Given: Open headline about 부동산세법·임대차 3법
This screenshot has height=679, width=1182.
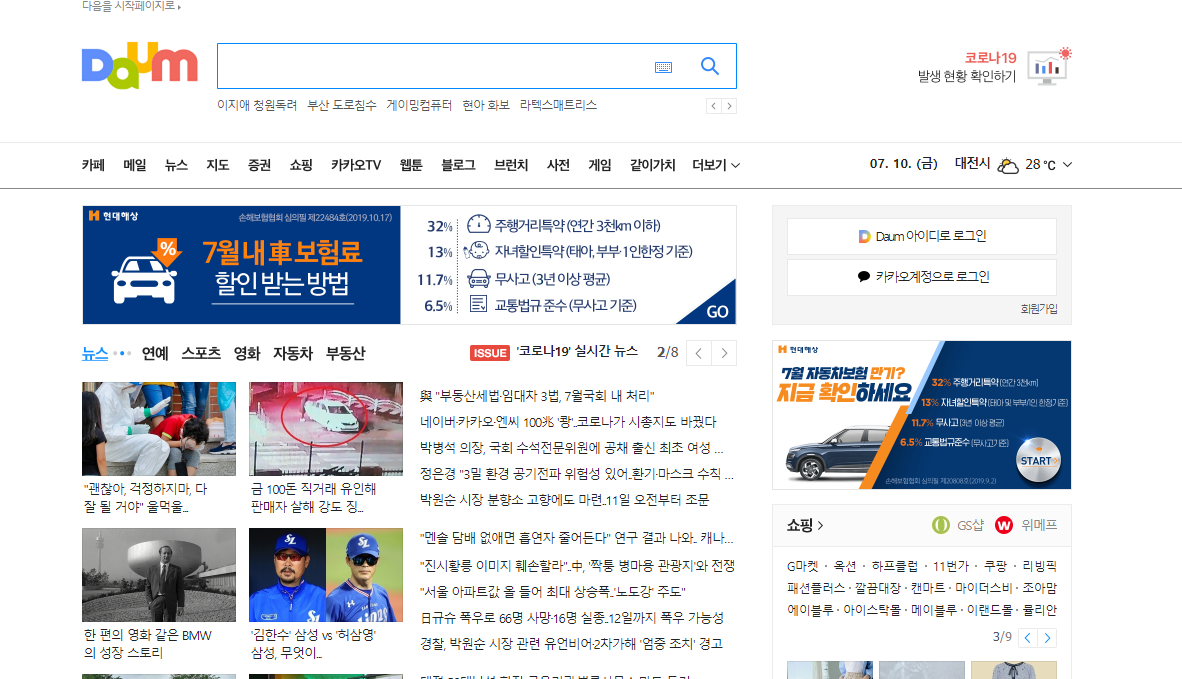Looking at the screenshot, I should [x=537, y=396].
